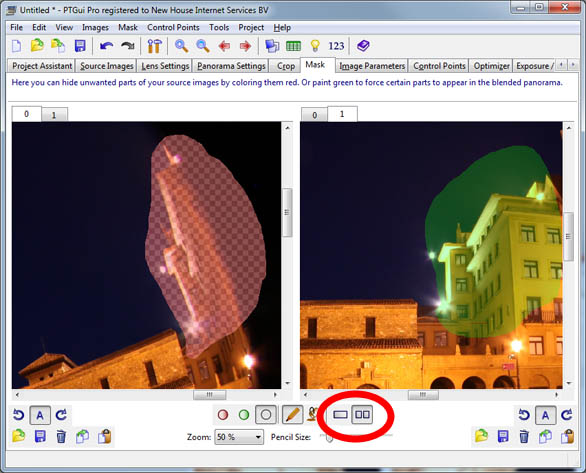This screenshot has width=586, height=473.
Task: Load mask via left pane folder icon
Action: tap(18, 436)
